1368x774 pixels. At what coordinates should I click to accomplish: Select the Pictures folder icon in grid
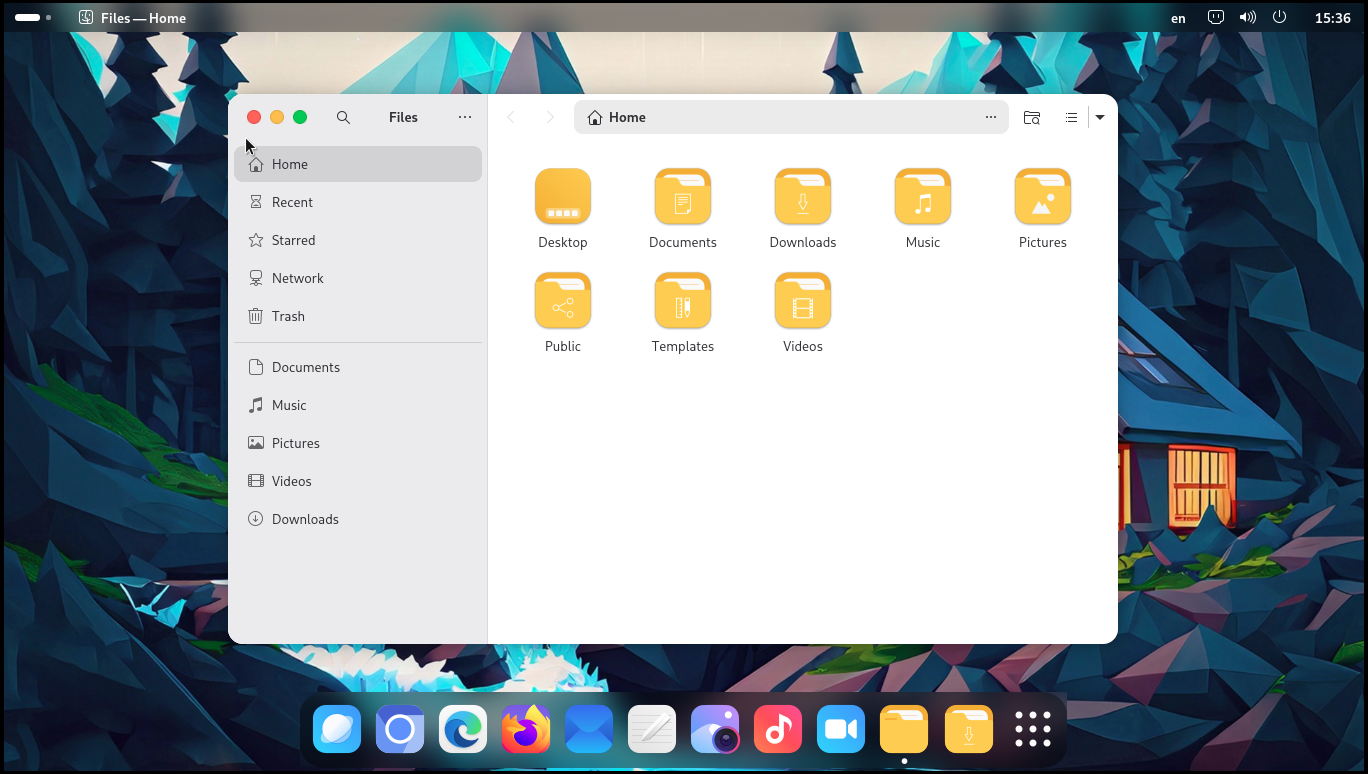(x=1043, y=196)
